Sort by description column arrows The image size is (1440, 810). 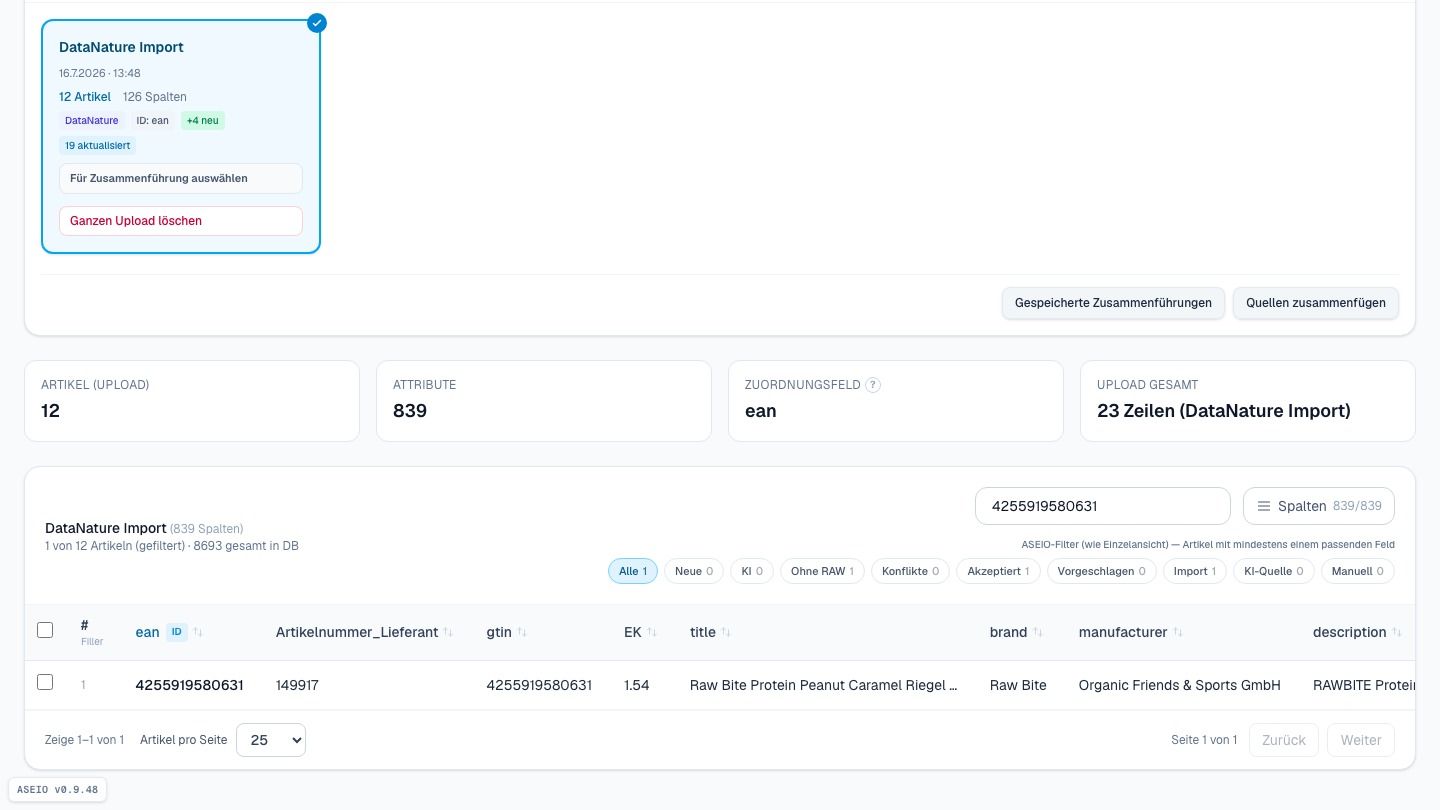1397,632
